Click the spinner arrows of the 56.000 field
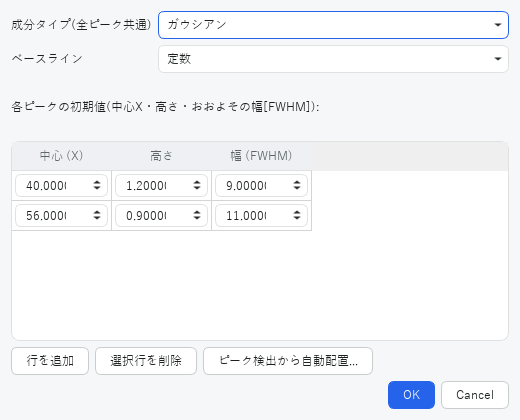The width and height of the screenshot is (520, 420). click(97, 215)
